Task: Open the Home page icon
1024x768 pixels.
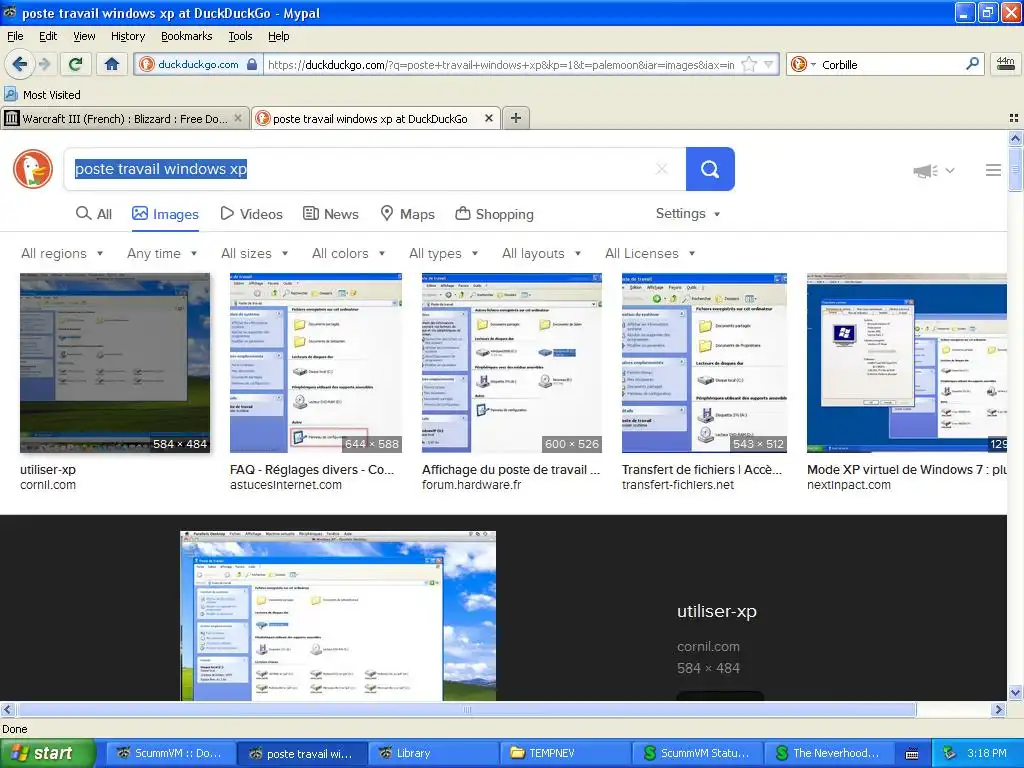Action: coord(112,64)
